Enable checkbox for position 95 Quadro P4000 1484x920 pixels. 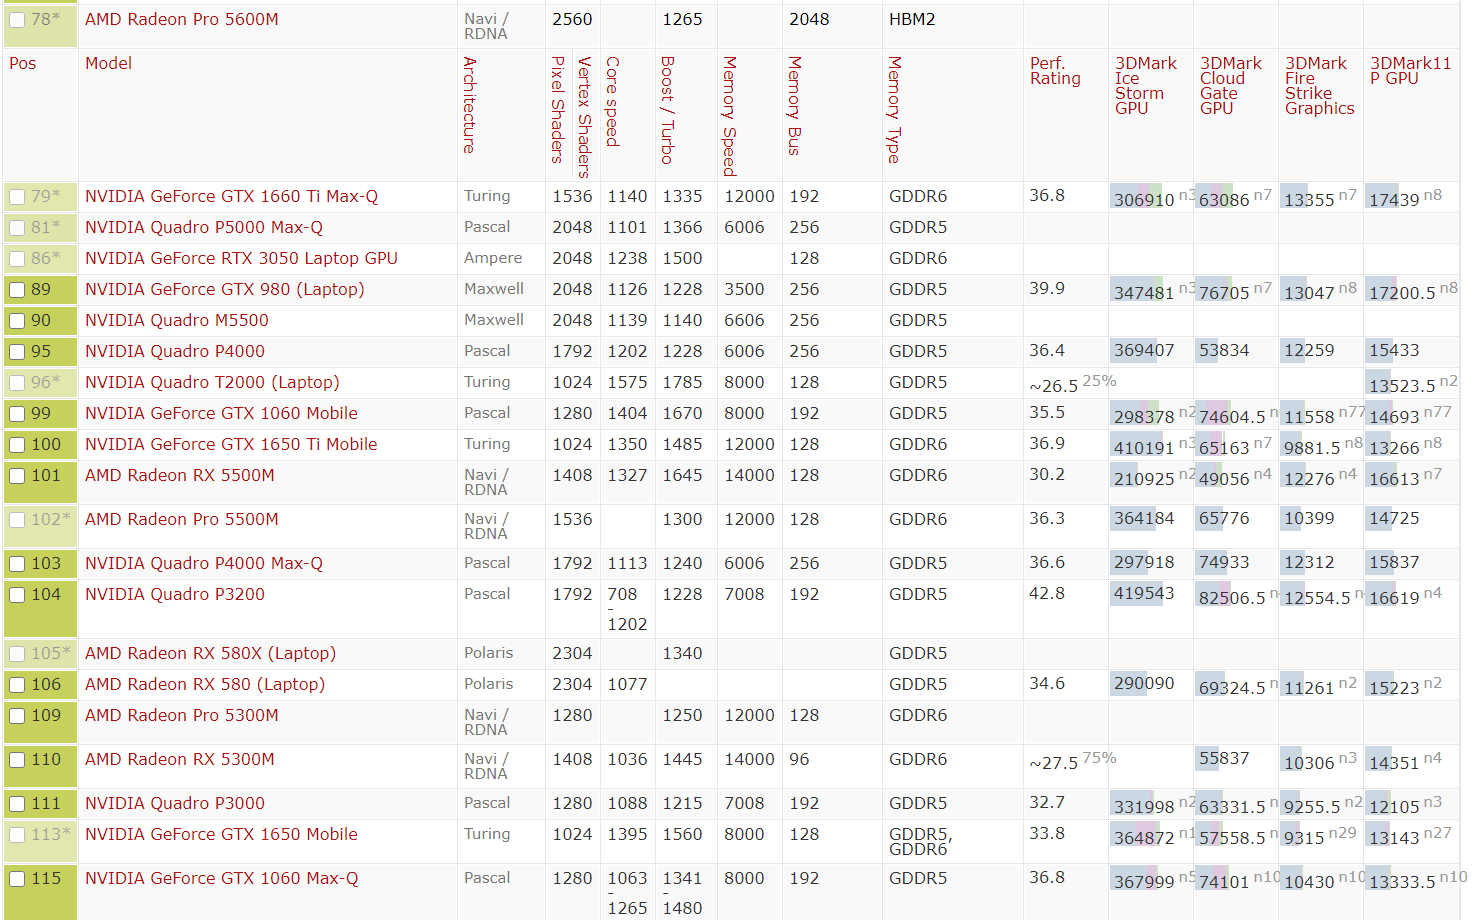point(17,352)
